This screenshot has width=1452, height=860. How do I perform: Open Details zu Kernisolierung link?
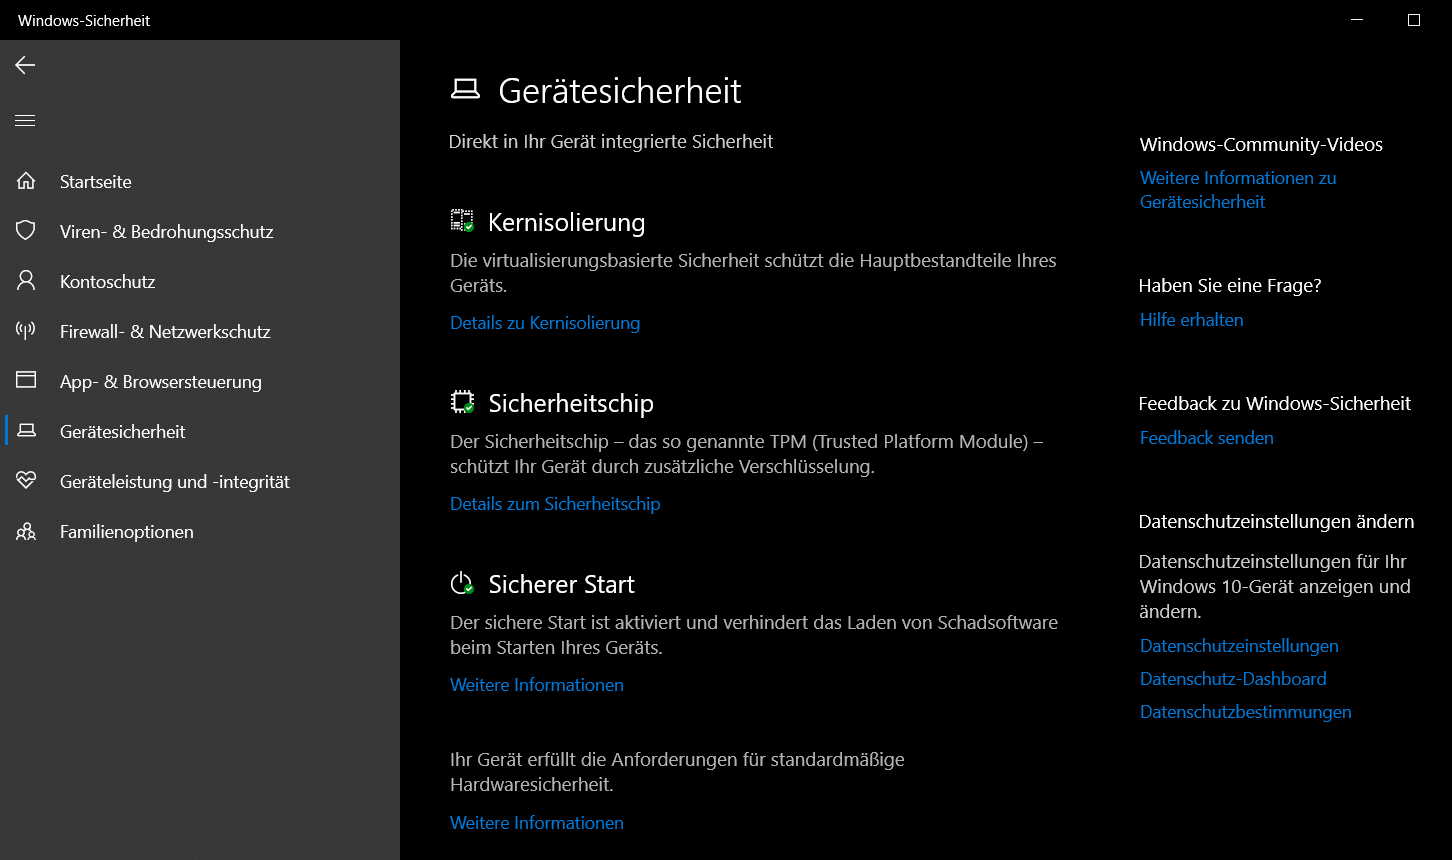point(545,323)
